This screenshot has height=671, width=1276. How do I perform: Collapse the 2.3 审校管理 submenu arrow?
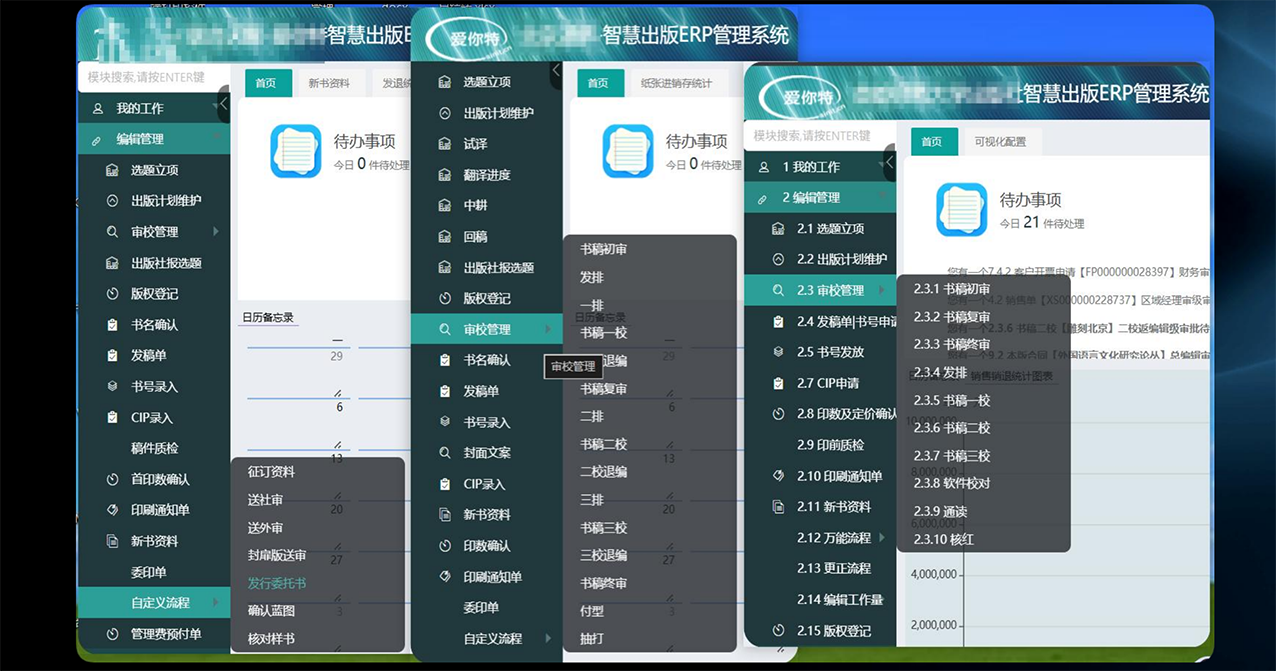(881, 291)
